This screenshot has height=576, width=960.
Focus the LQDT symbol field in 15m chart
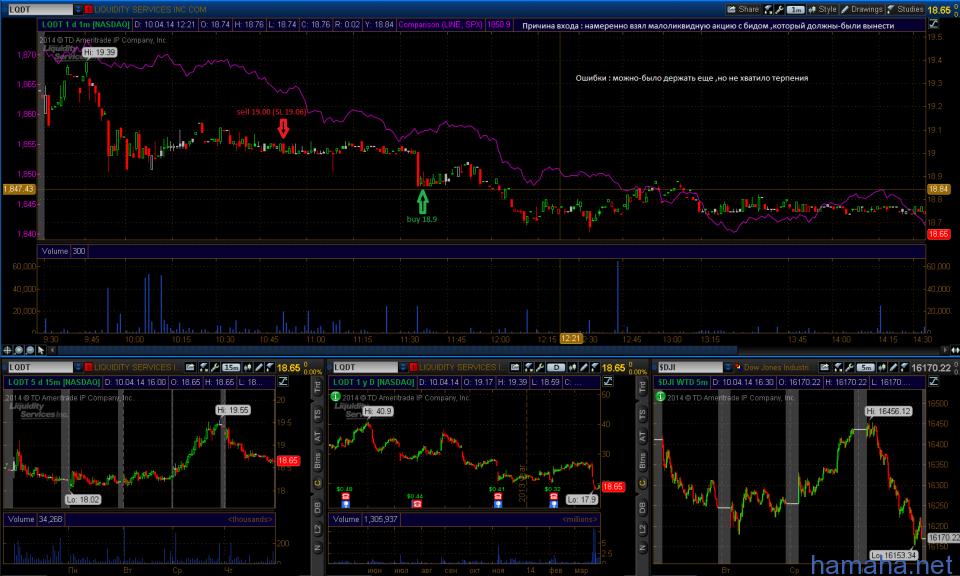[x=40, y=367]
